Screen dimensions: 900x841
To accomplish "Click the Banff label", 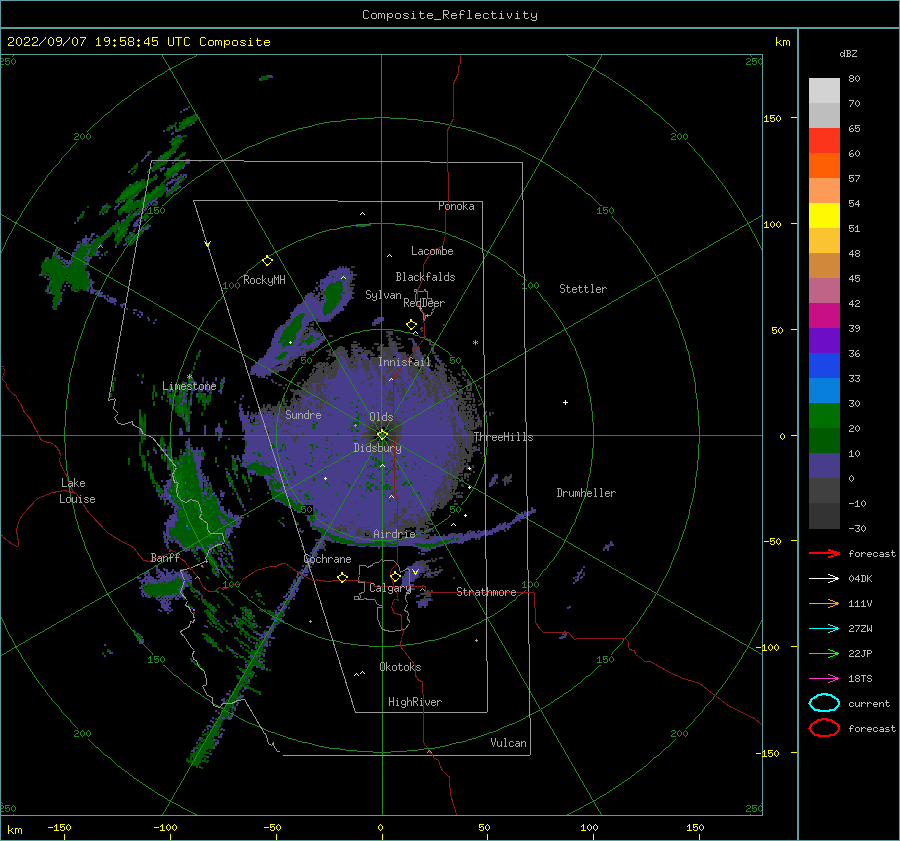I will 165,558.
